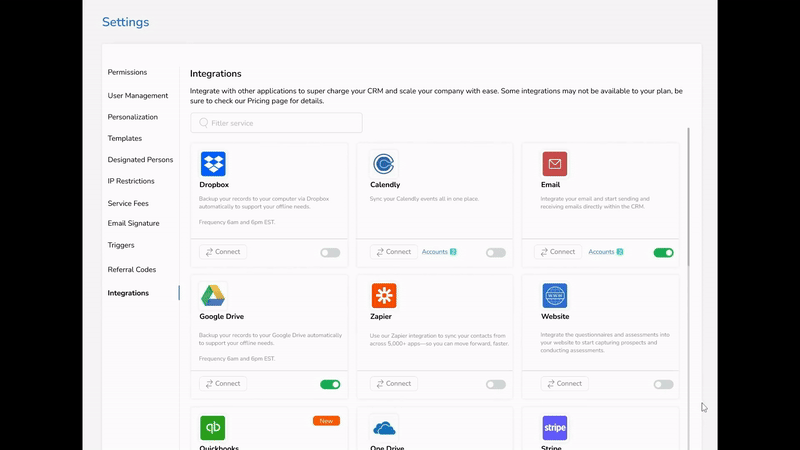Go to Email Signature settings
This screenshot has width=800, height=450.
(133, 223)
